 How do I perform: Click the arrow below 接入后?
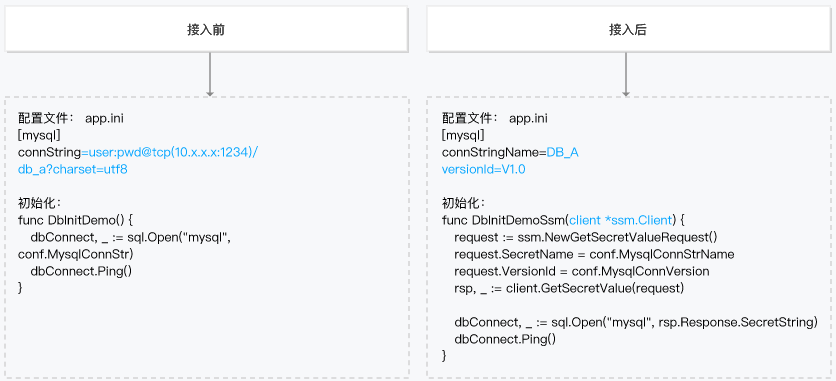click(626, 74)
